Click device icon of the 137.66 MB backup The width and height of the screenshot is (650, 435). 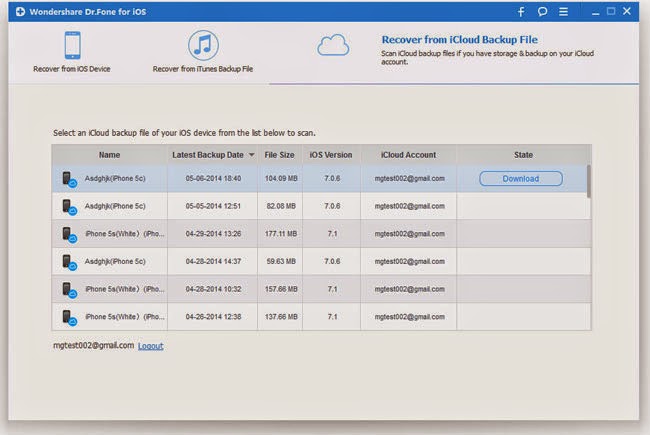(x=69, y=318)
